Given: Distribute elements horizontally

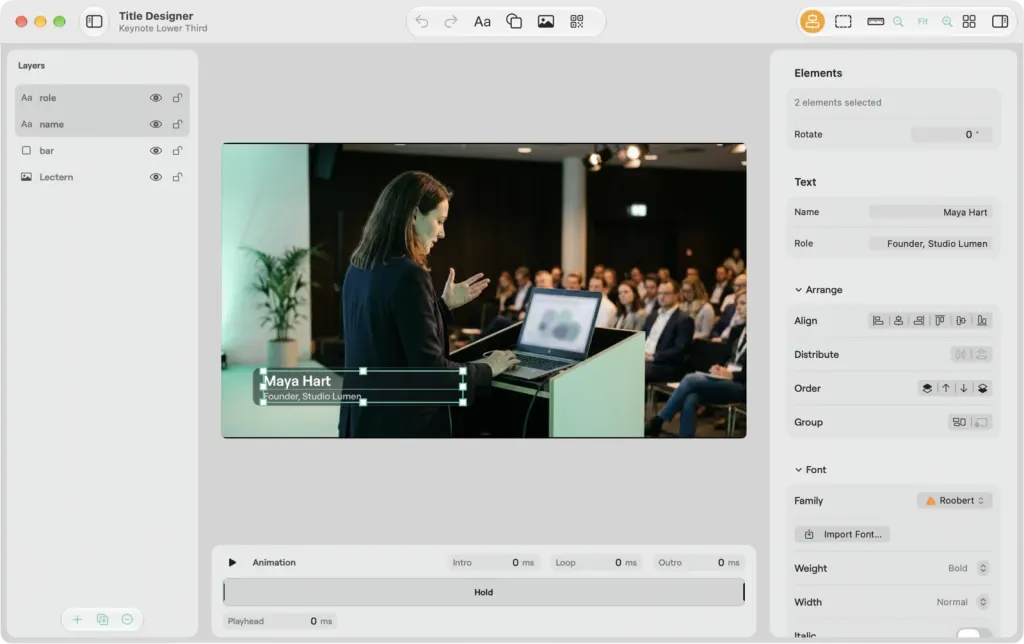Looking at the screenshot, I should 960,355.
